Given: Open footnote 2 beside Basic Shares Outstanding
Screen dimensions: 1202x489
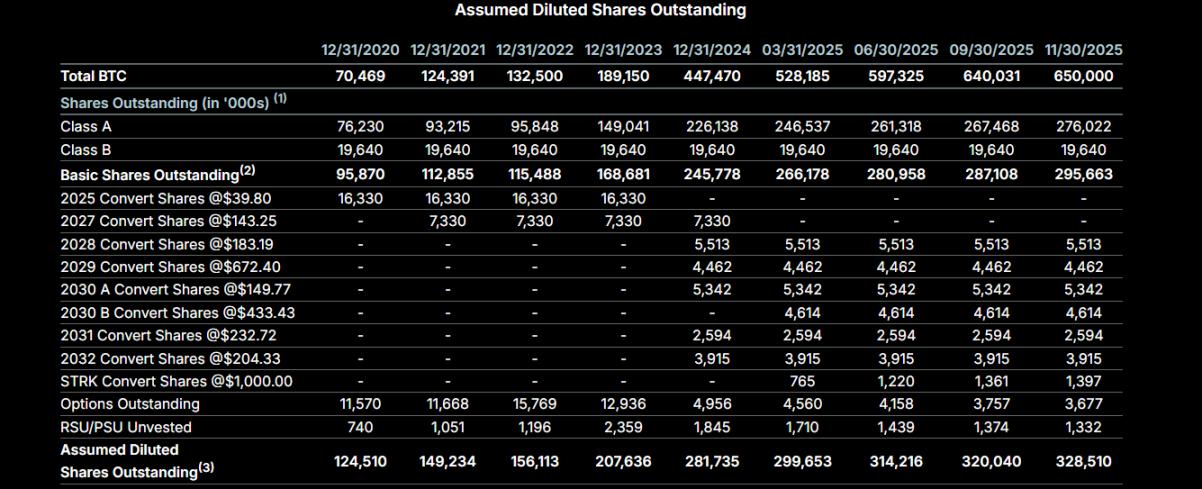Looking at the screenshot, I should click(x=247, y=170).
